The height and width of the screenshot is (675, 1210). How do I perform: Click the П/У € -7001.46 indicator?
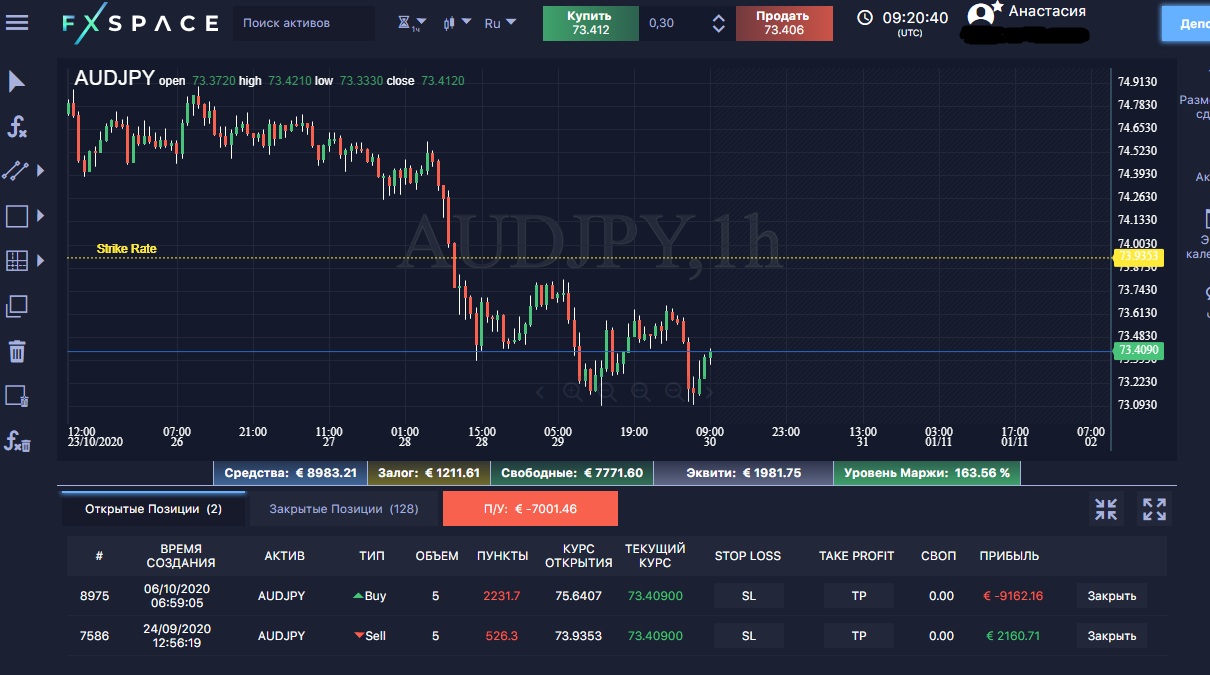[530, 509]
